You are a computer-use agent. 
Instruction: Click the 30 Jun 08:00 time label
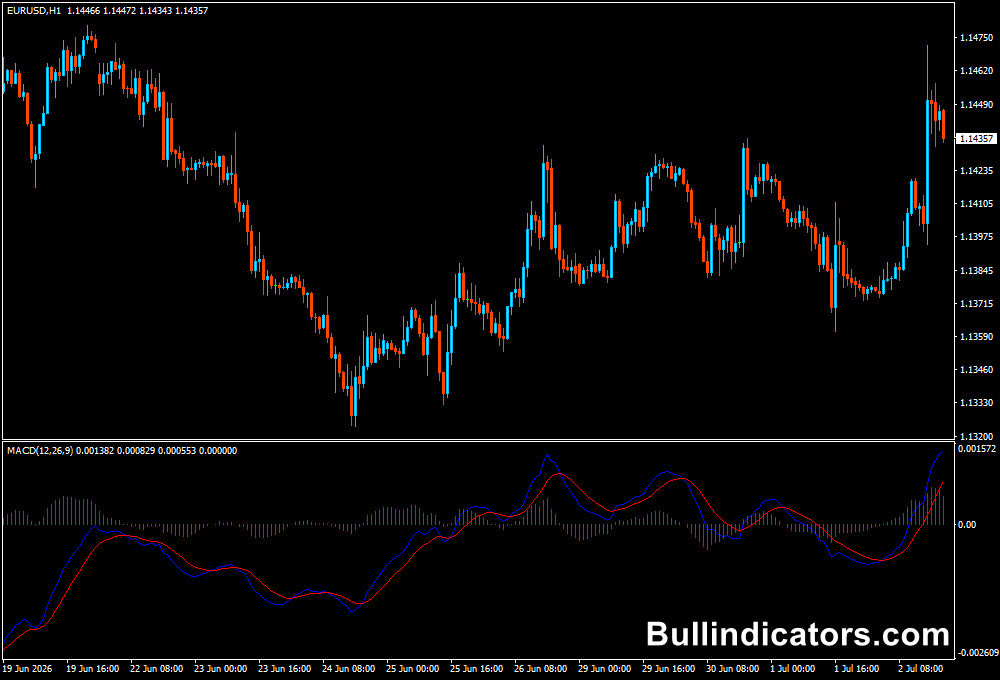[x=732, y=669]
